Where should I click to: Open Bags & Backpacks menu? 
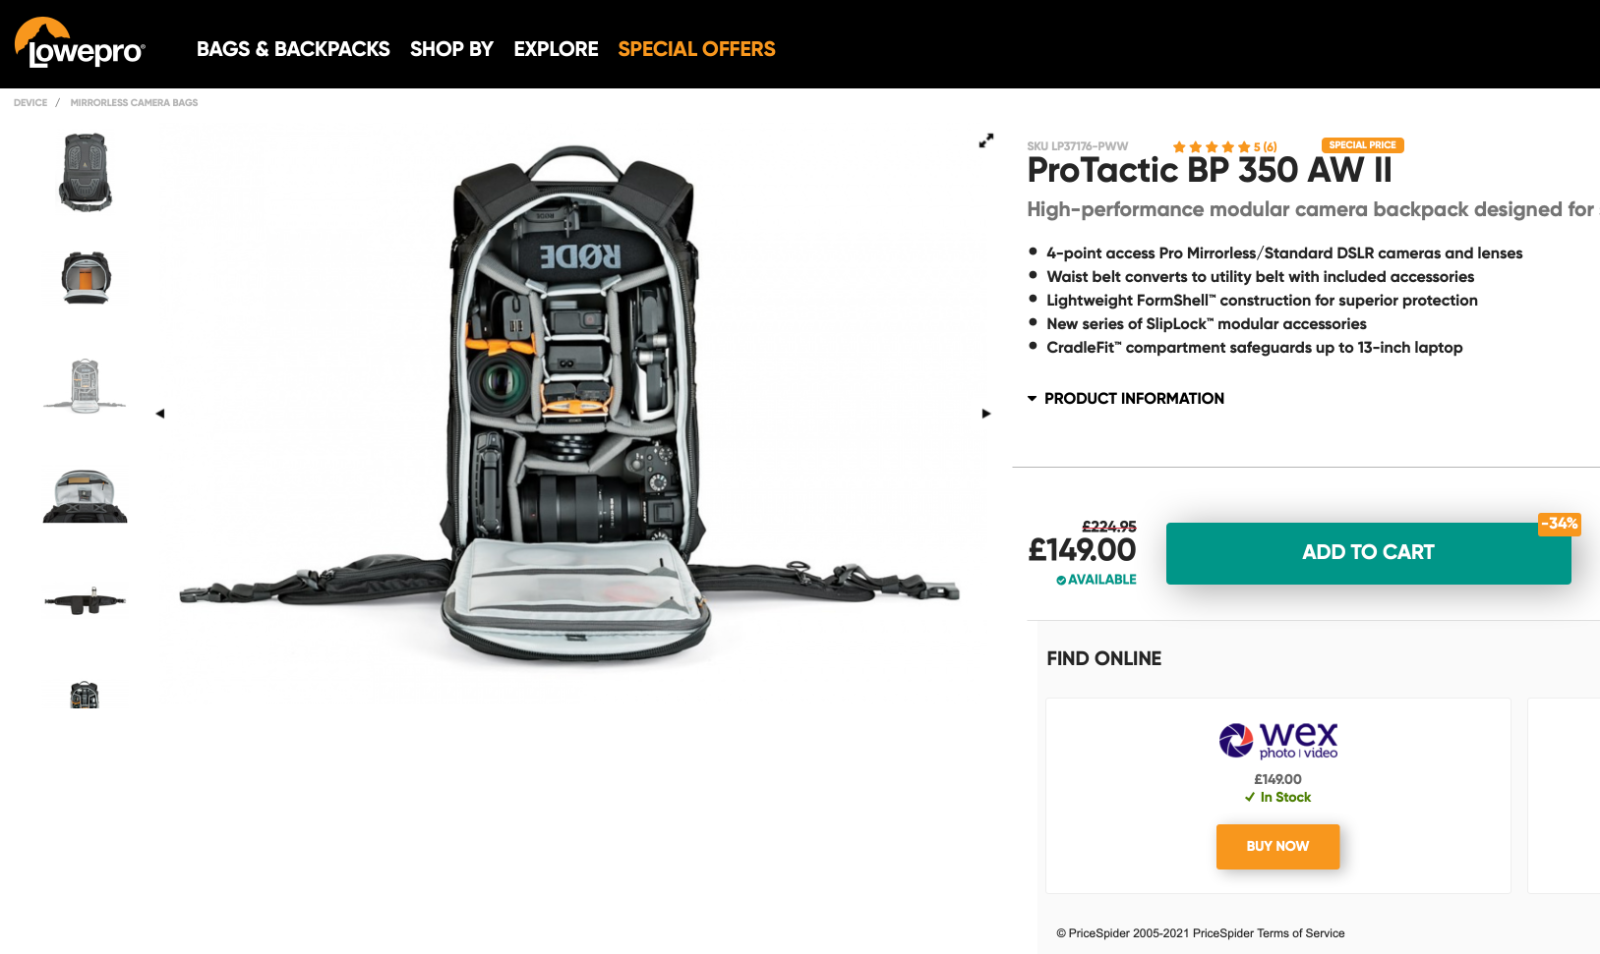pos(293,49)
